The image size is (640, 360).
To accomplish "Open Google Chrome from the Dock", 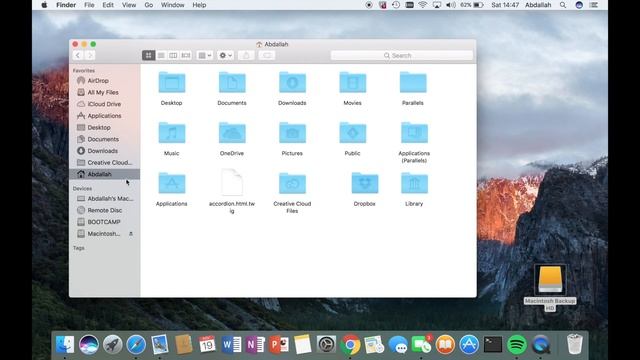I will coord(350,345).
